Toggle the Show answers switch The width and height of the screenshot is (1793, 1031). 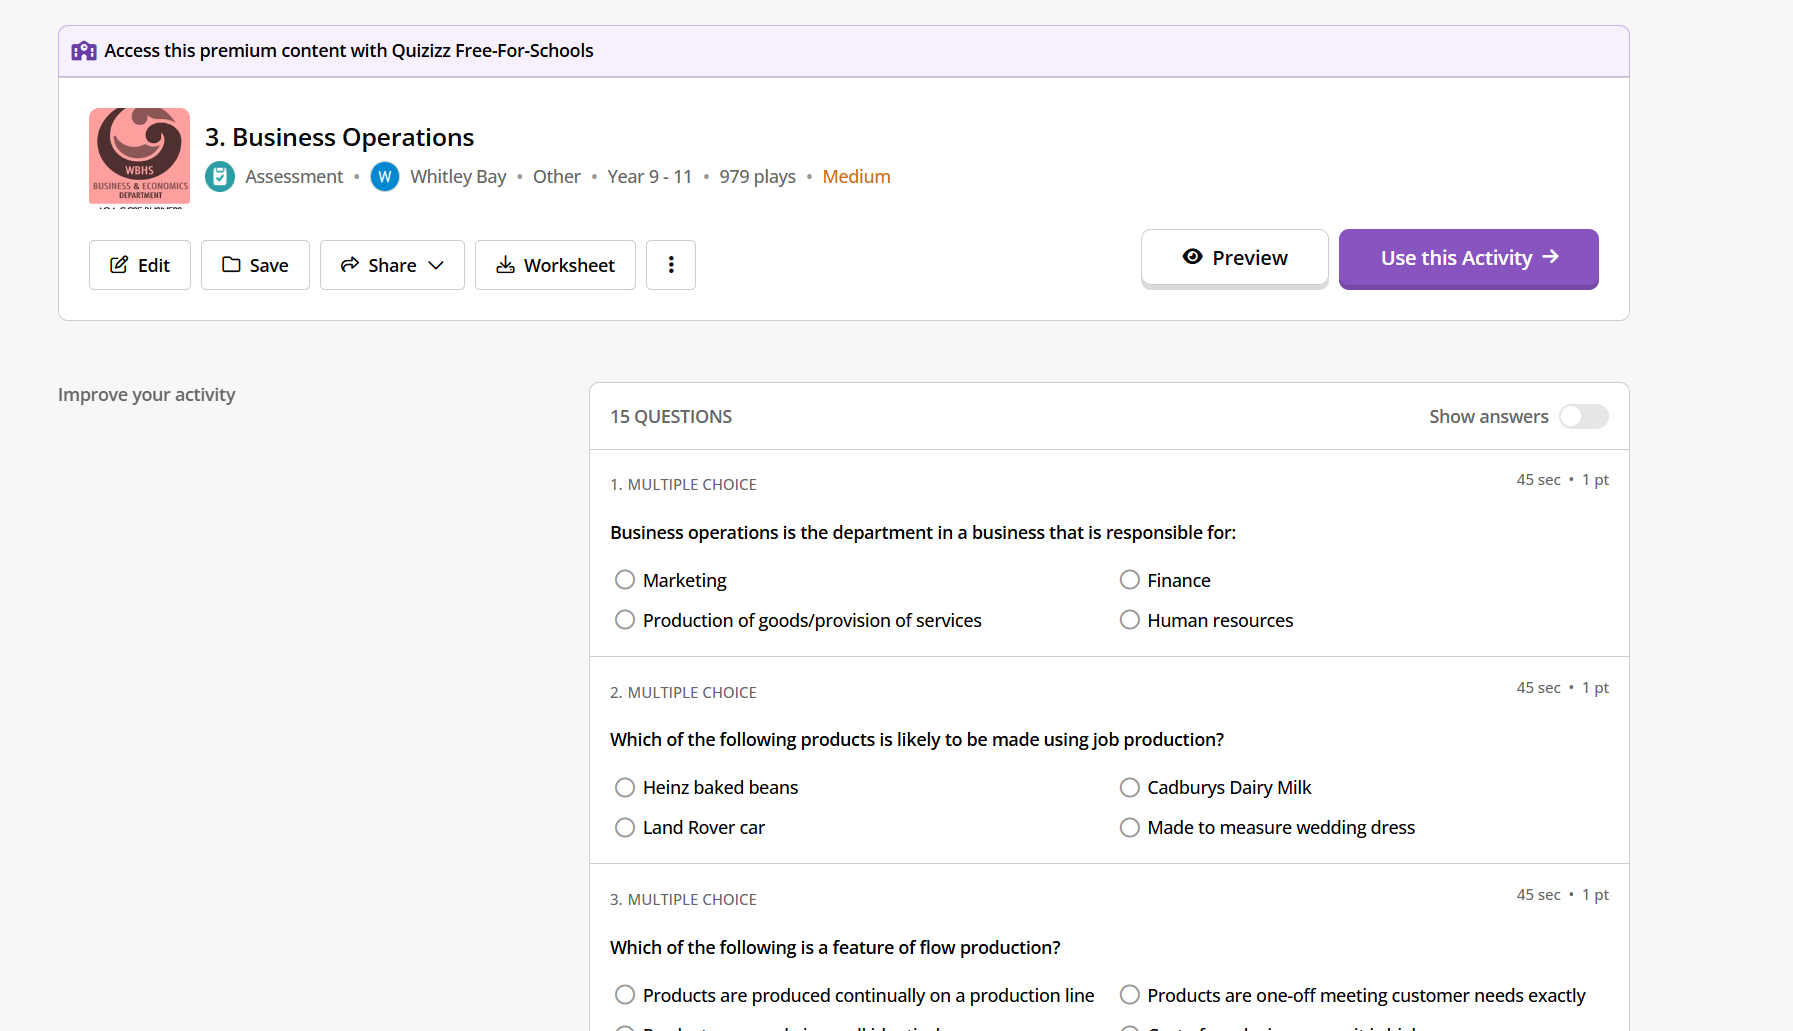(1583, 416)
